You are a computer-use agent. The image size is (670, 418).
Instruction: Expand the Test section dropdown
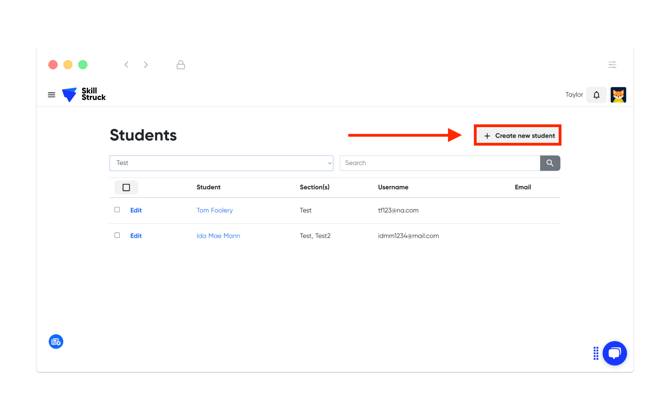pos(221,163)
